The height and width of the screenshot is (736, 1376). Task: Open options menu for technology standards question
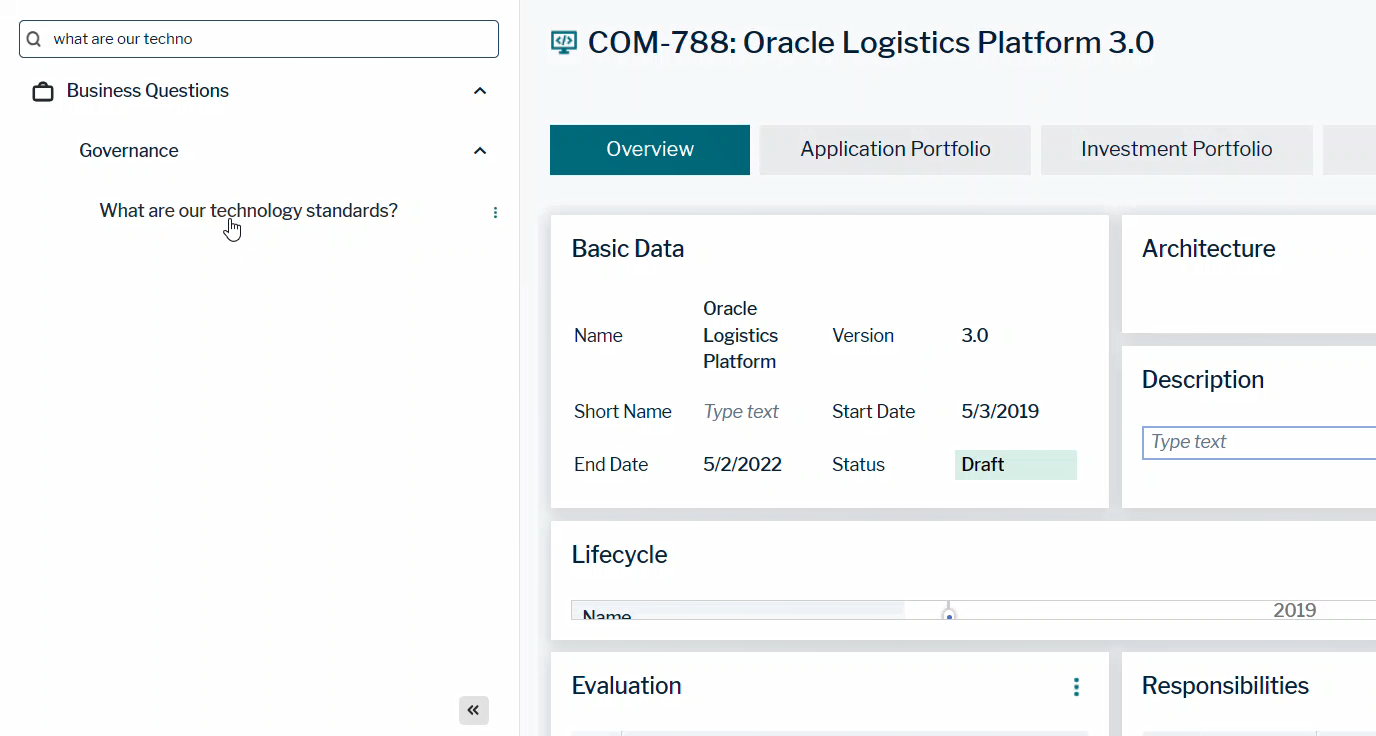pyautogui.click(x=495, y=212)
